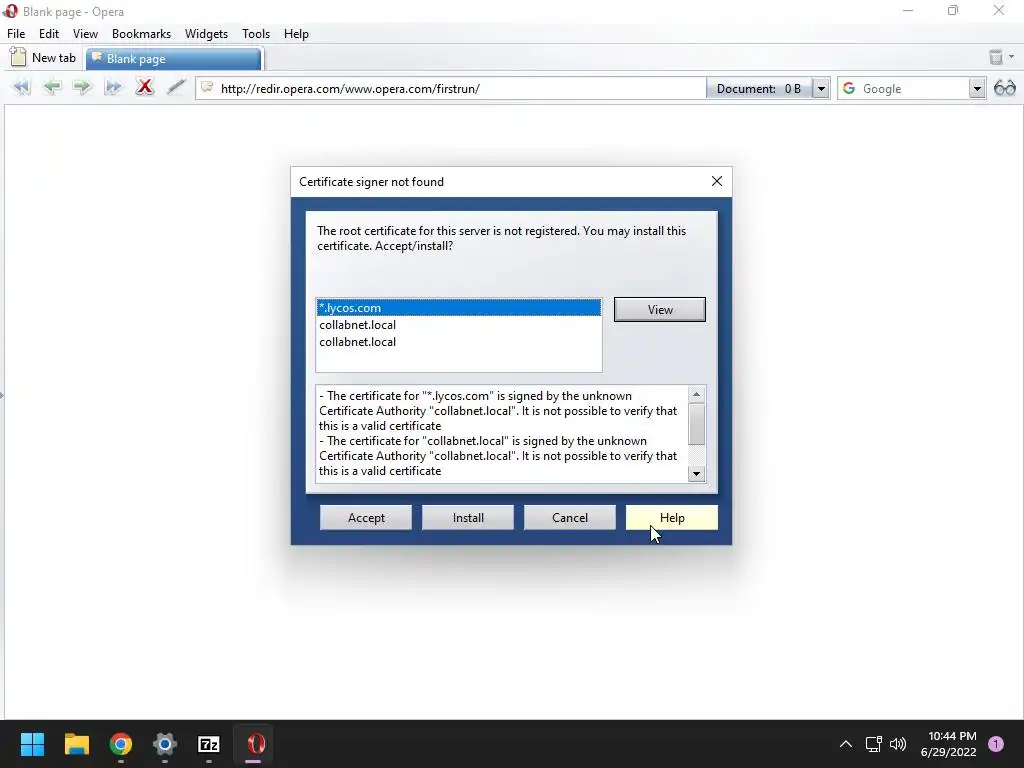Screen dimensions: 1024x768
Task: Open the Widgets menu
Action: pos(206,34)
